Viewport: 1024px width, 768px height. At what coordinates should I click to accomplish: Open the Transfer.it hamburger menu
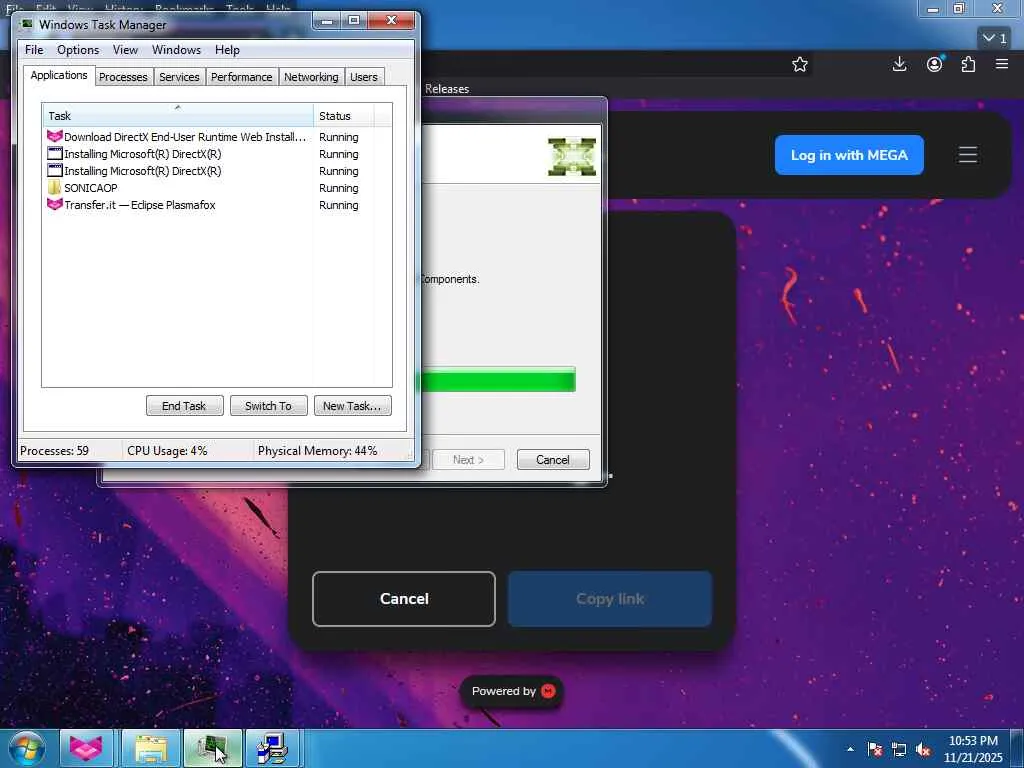coord(968,155)
